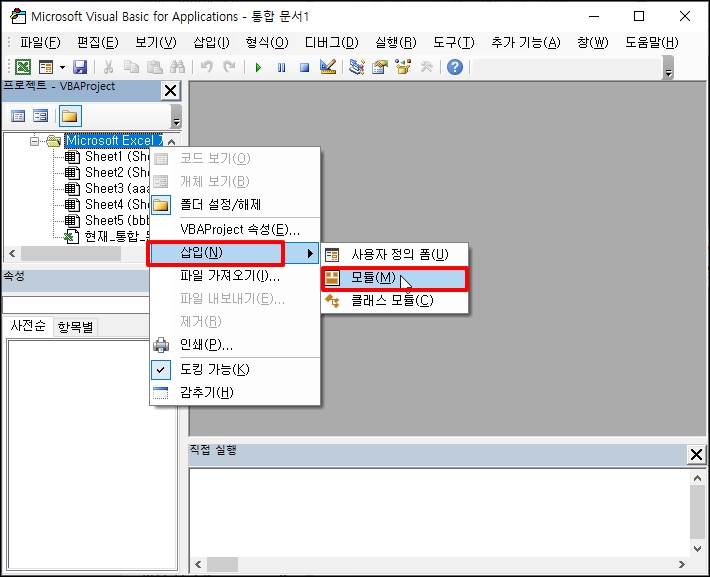Open the 삽입(I) menu bar item
710x577 pixels.
[211, 43]
